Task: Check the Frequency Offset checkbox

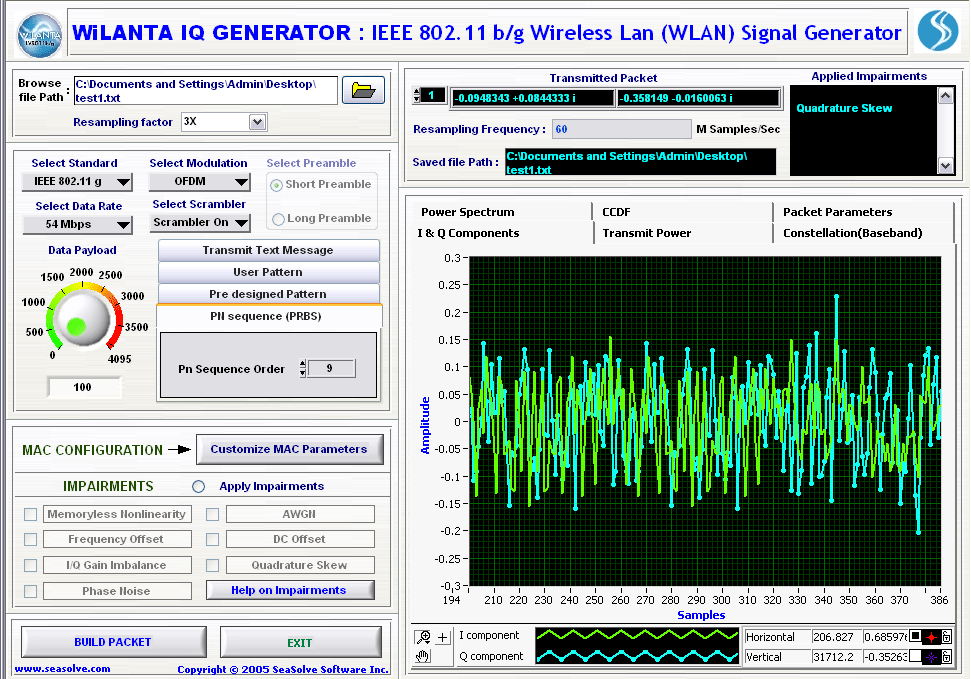Action: [30, 540]
